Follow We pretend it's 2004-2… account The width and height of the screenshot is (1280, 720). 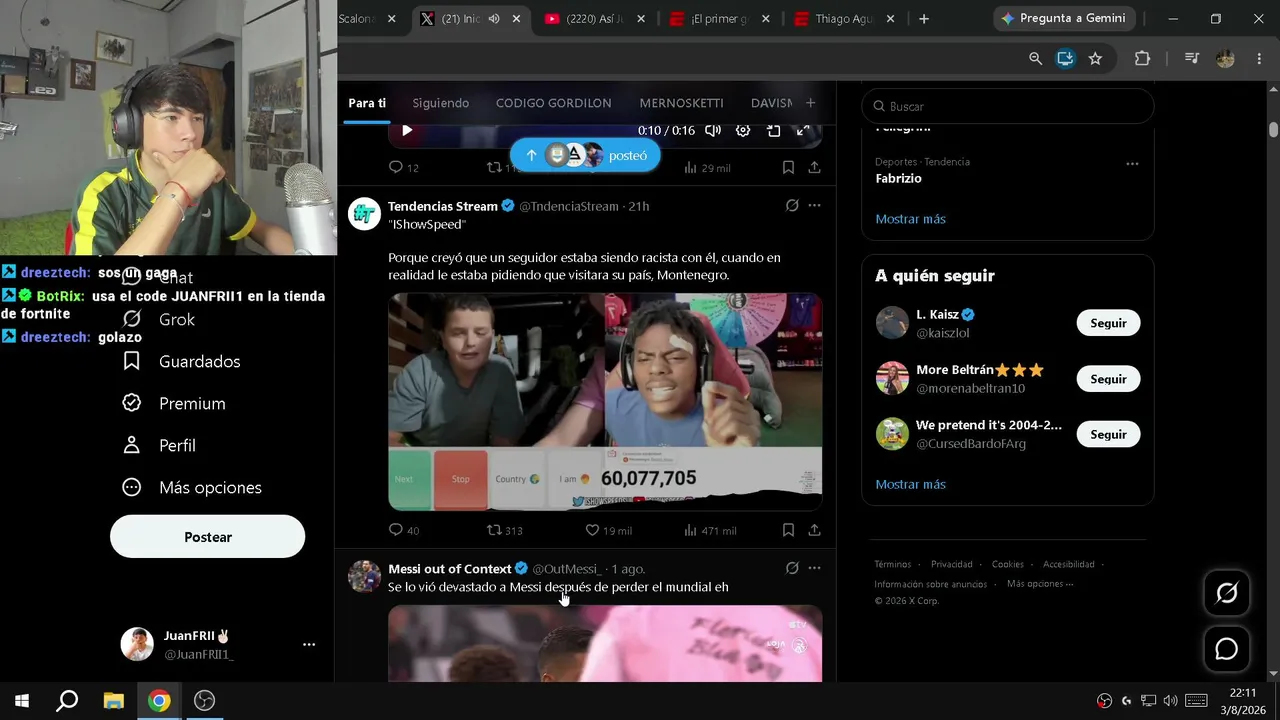[1108, 434]
